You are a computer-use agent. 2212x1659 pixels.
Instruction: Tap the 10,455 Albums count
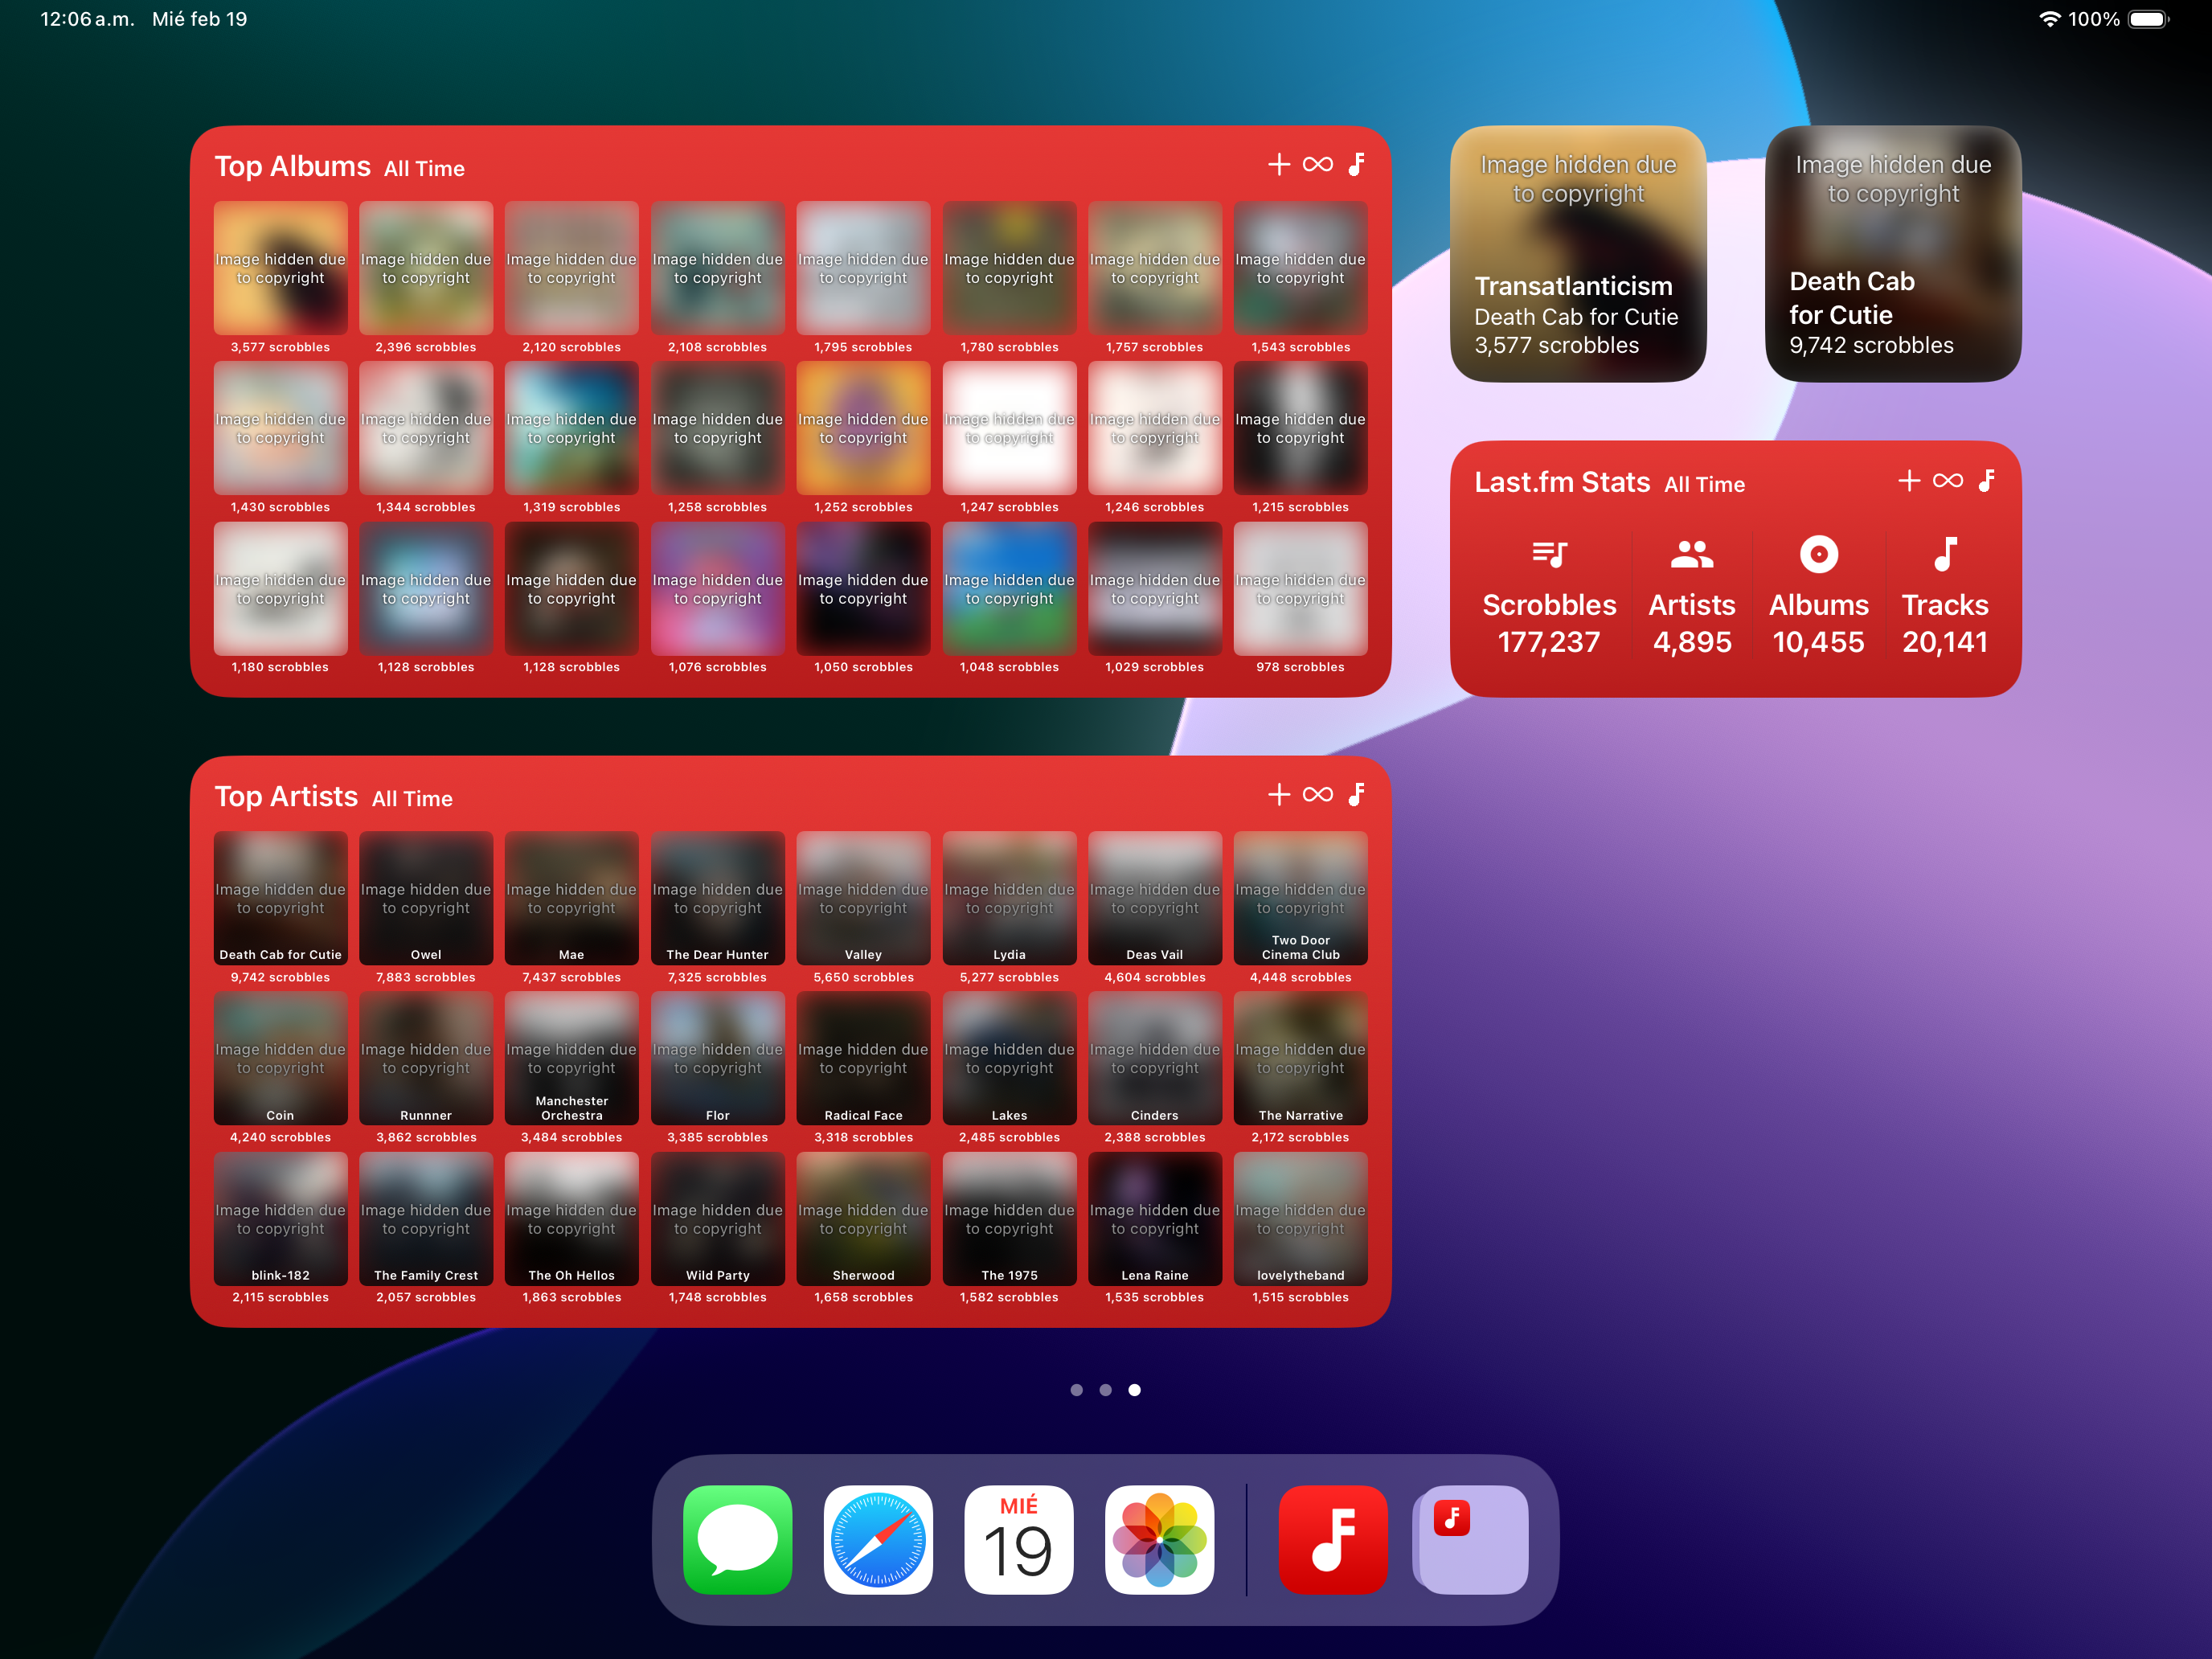tap(1819, 642)
